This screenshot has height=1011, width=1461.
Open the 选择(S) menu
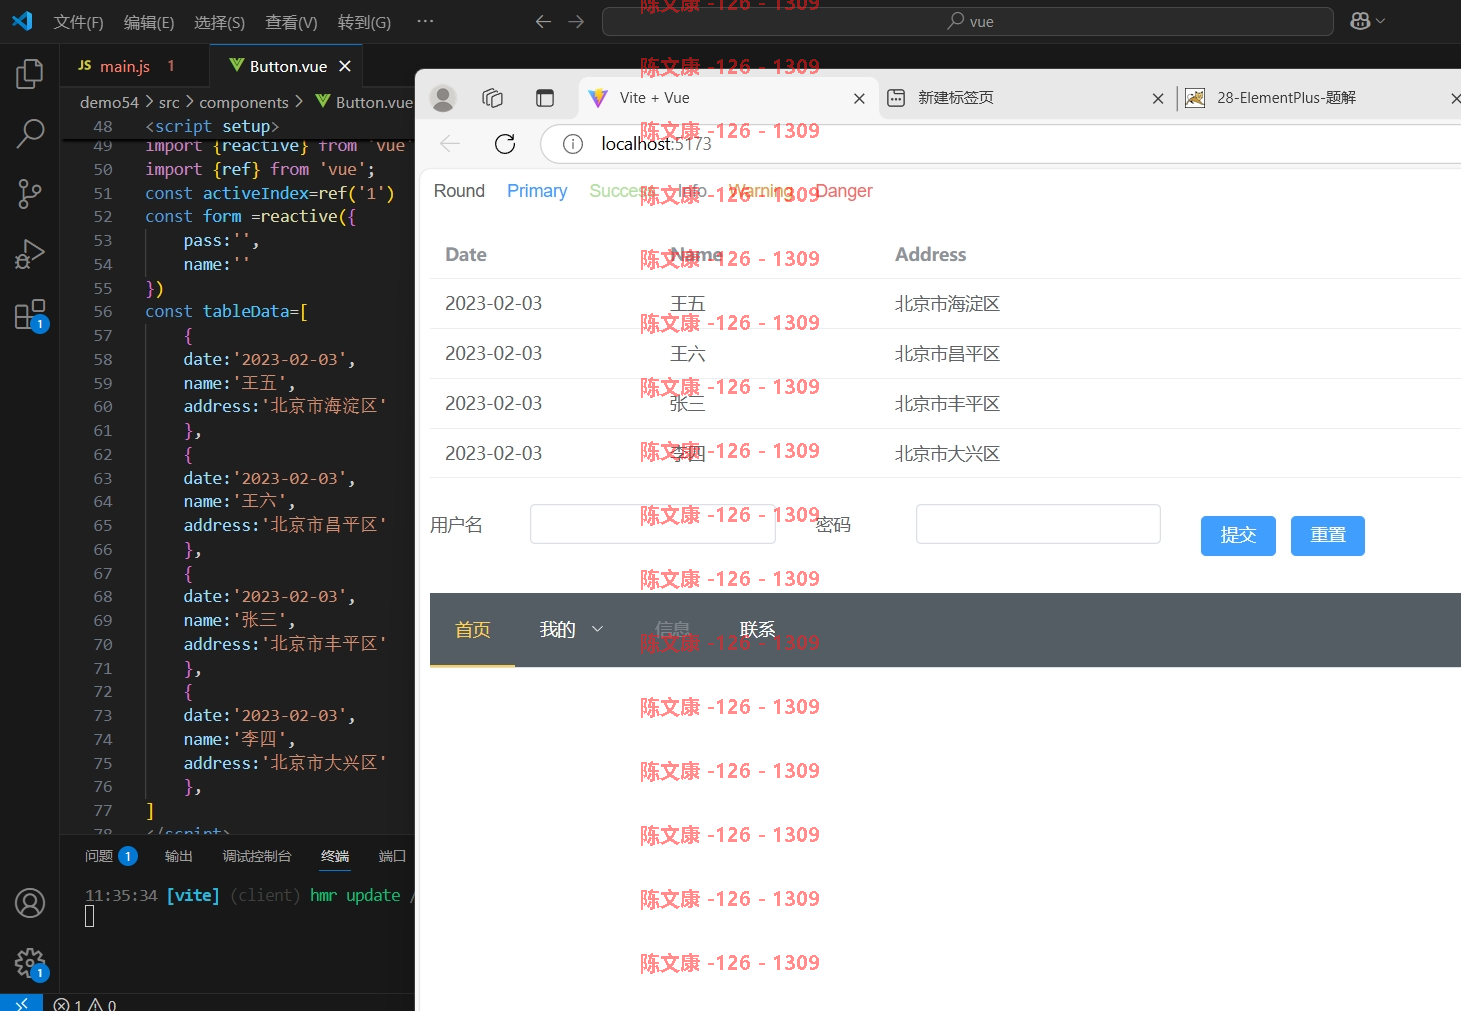pos(219,22)
